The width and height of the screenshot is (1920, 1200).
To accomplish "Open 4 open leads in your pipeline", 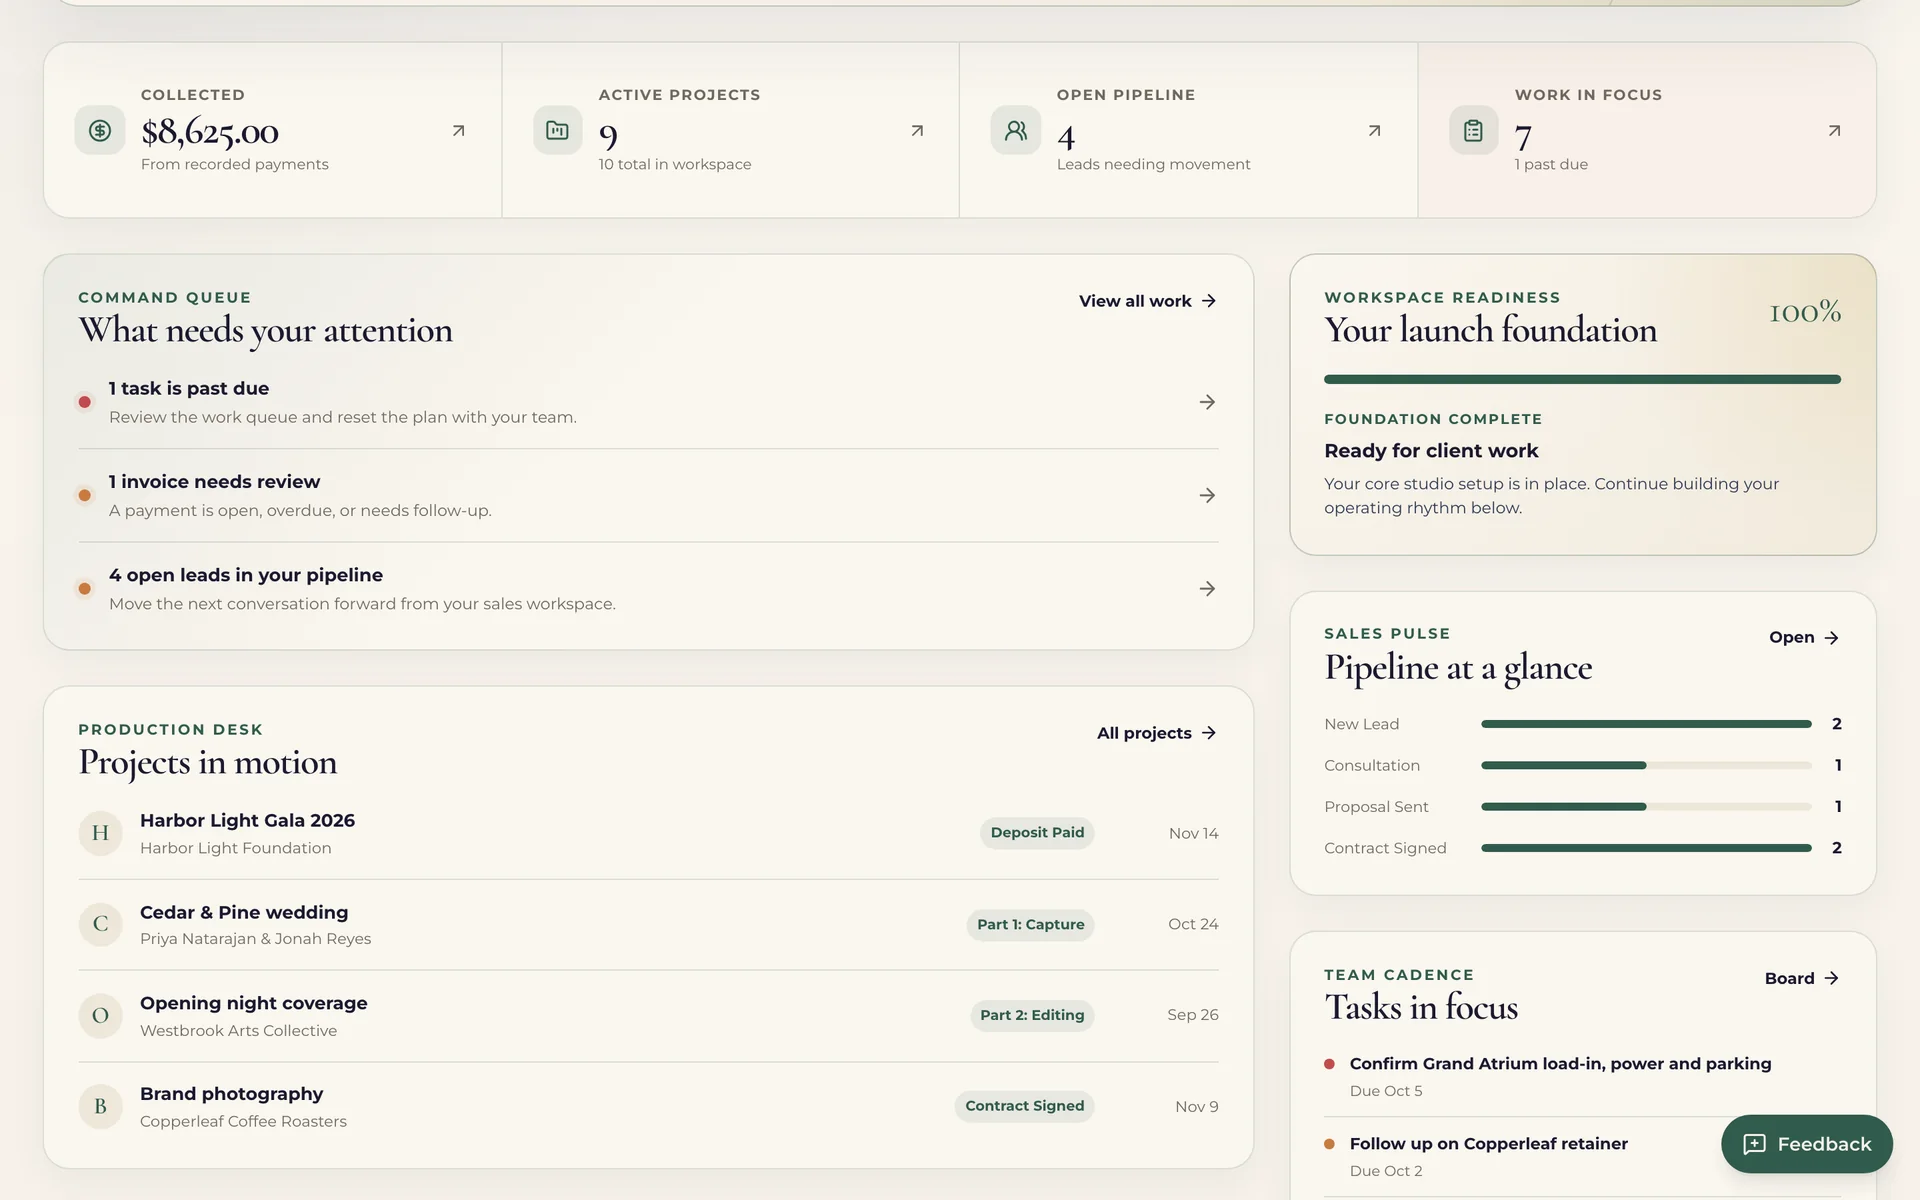I will (648, 589).
